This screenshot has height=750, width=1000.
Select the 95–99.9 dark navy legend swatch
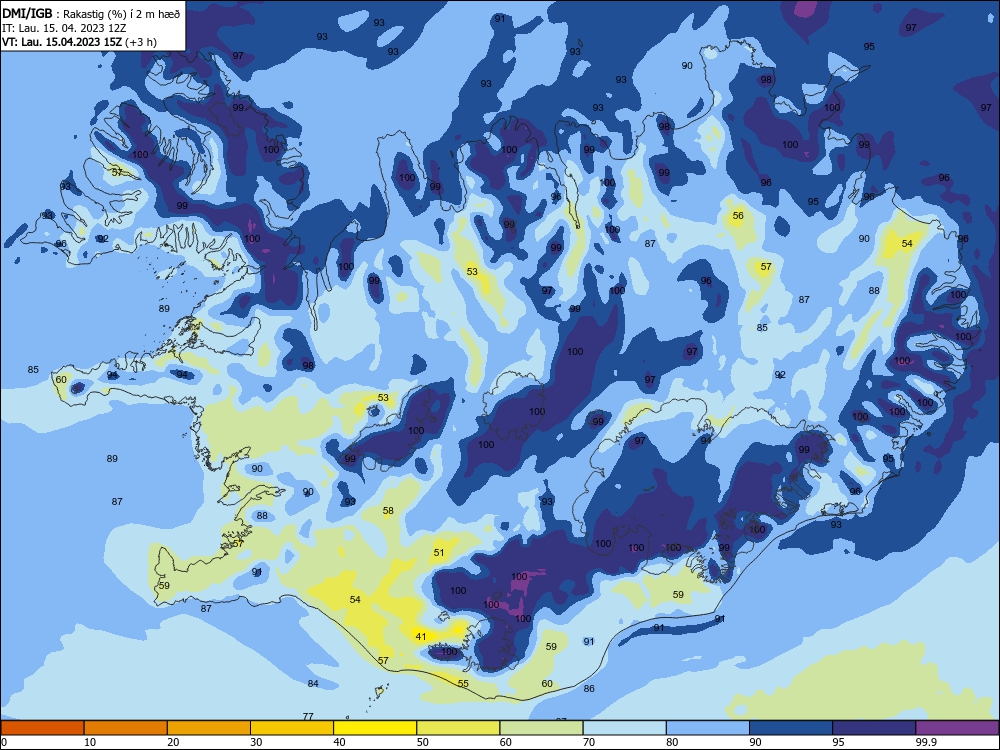tap(874, 728)
